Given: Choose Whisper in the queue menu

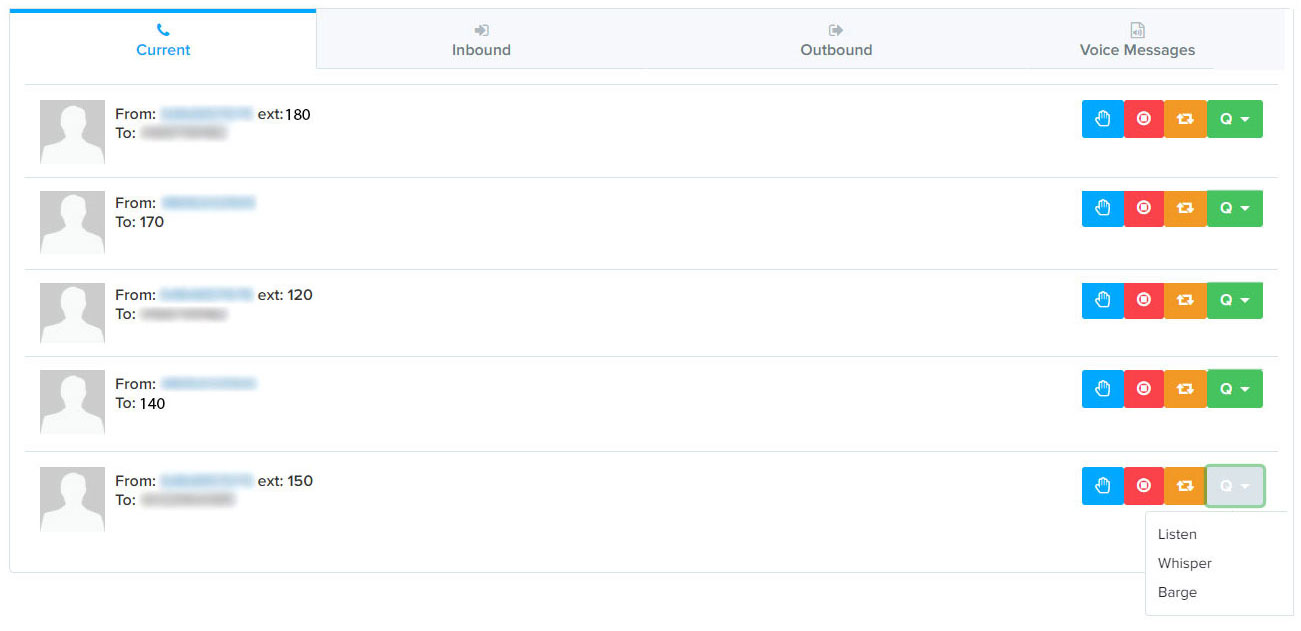Looking at the screenshot, I should click(x=1184, y=563).
